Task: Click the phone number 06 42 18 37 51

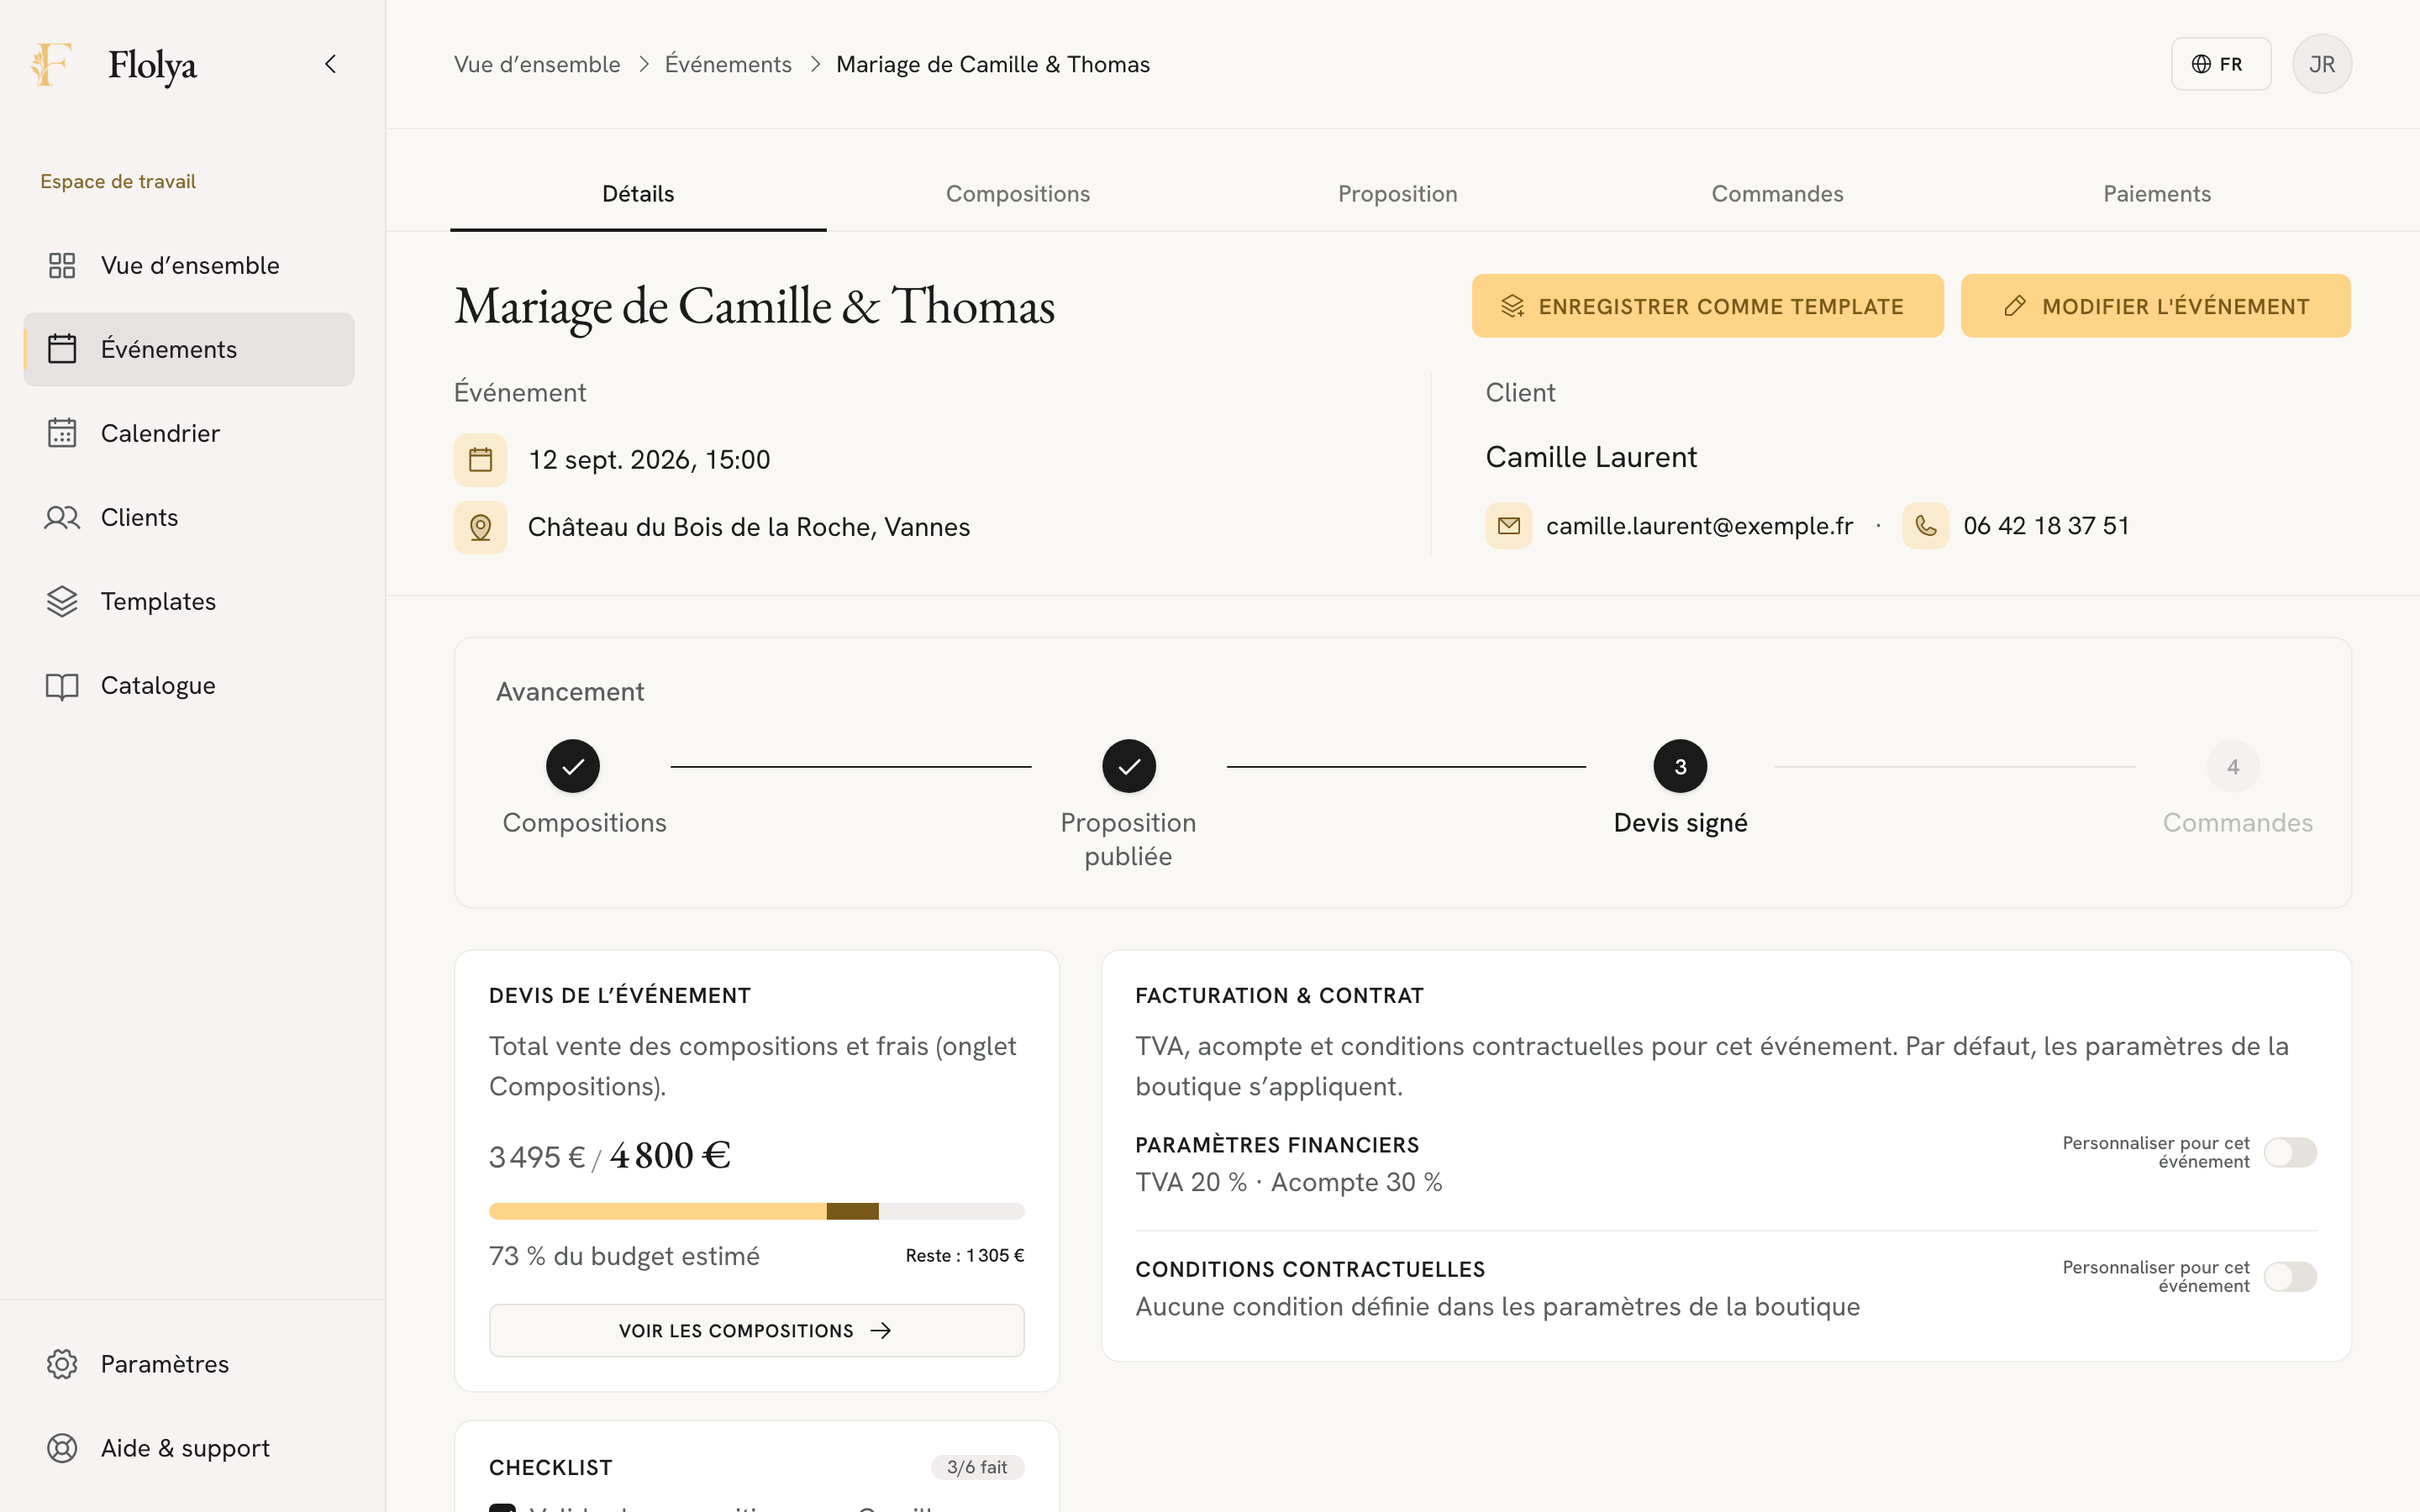Action: click(x=2046, y=526)
